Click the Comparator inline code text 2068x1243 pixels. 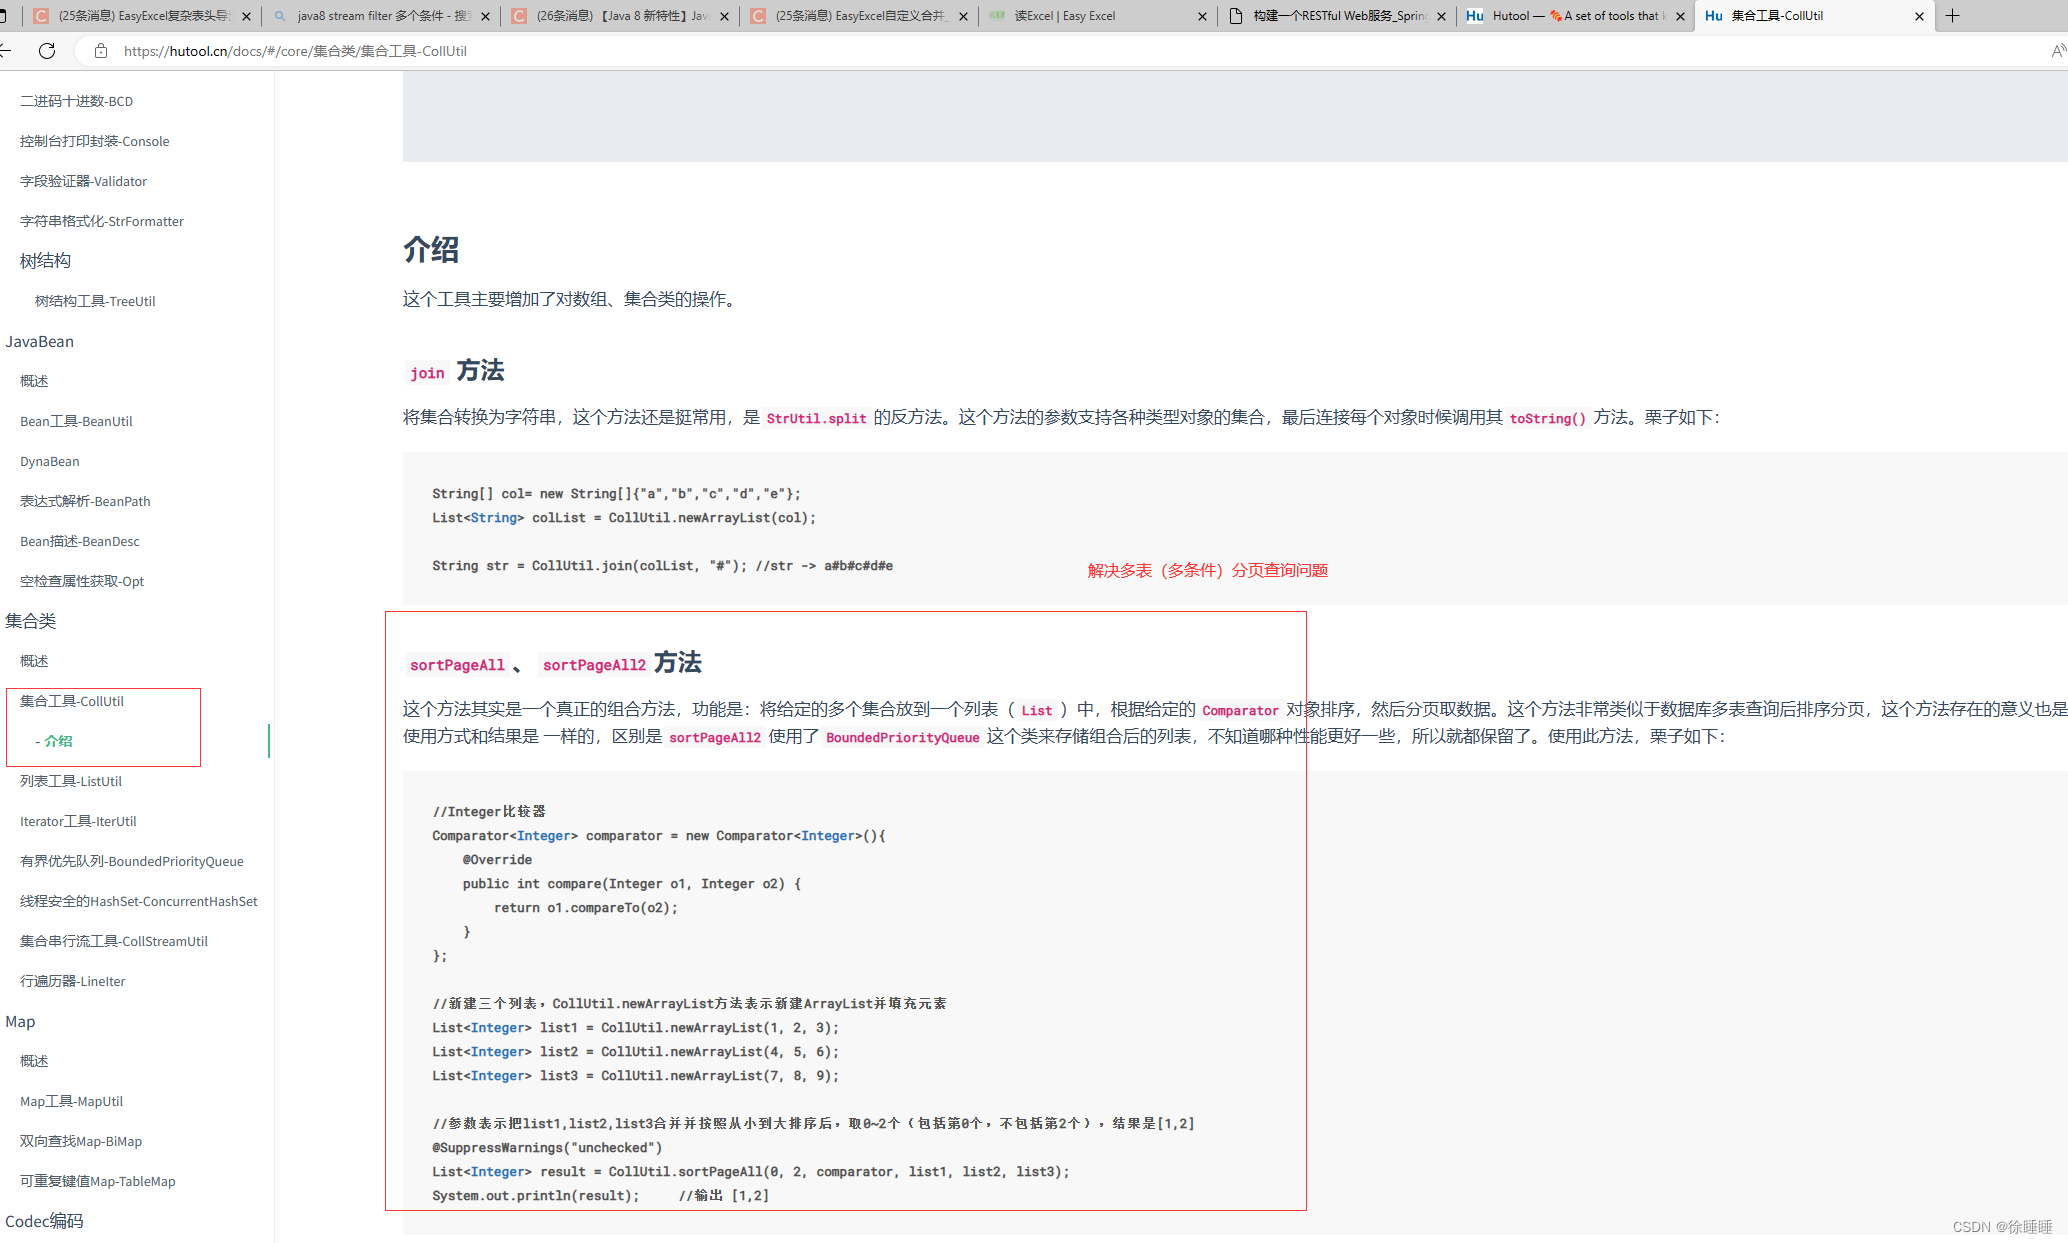1240,710
